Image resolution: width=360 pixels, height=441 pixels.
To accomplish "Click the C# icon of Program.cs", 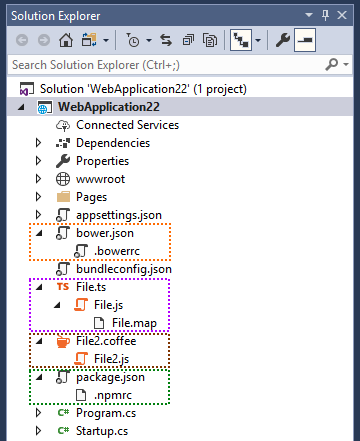I will tap(63, 413).
